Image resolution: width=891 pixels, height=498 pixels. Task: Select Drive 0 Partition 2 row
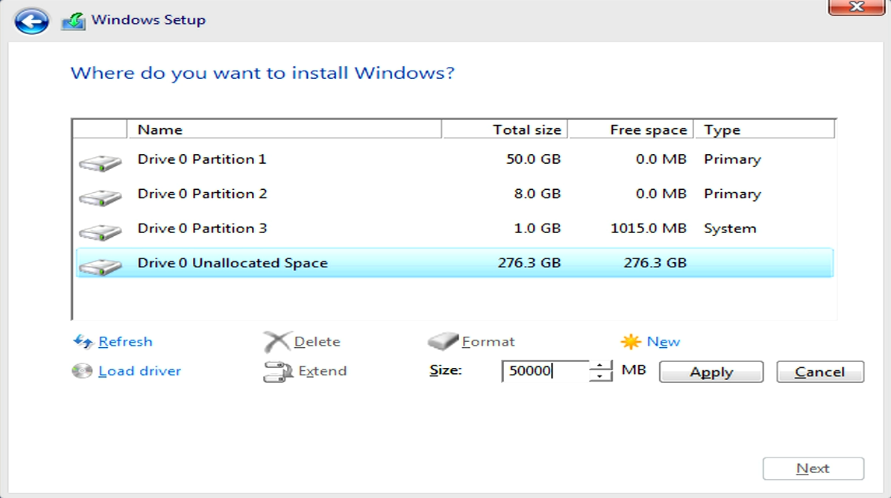pyautogui.click(x=454, y=194)
